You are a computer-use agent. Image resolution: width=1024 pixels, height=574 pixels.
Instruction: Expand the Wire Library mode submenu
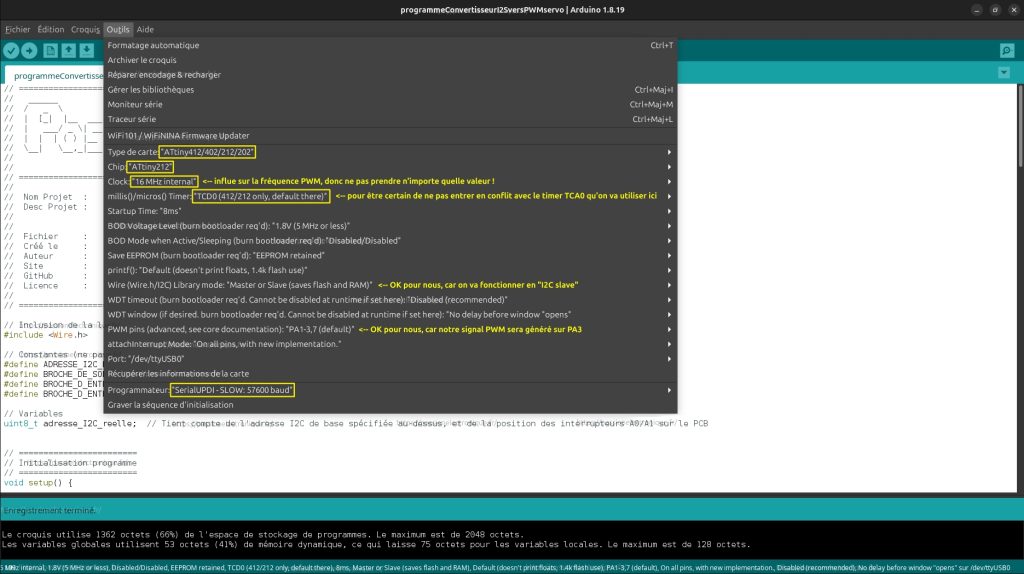point(390,285)
